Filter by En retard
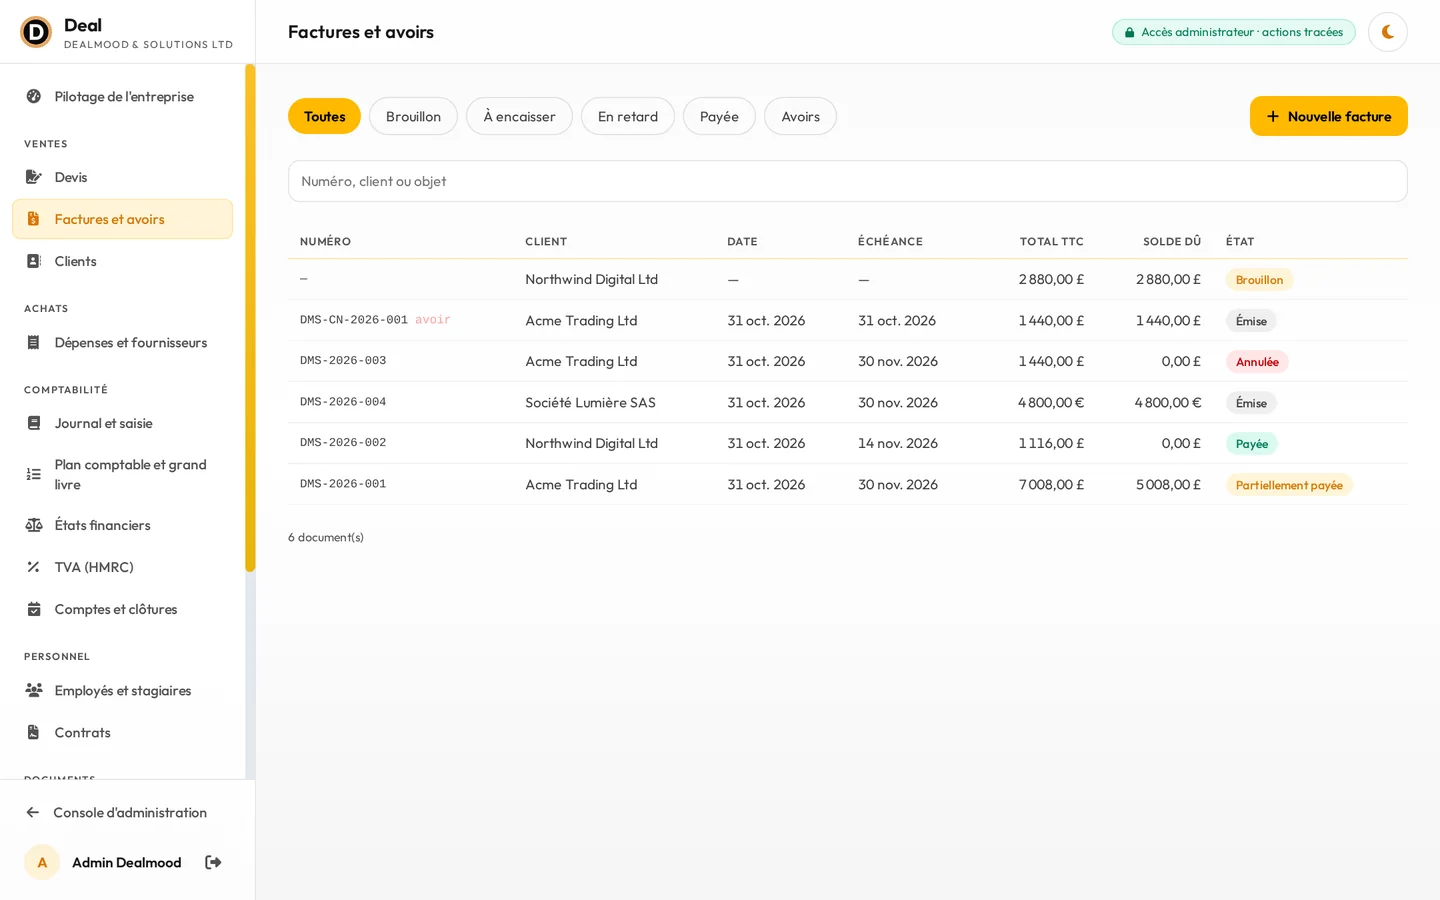This screenshot has width=1440, height=900. coord(628,116)
